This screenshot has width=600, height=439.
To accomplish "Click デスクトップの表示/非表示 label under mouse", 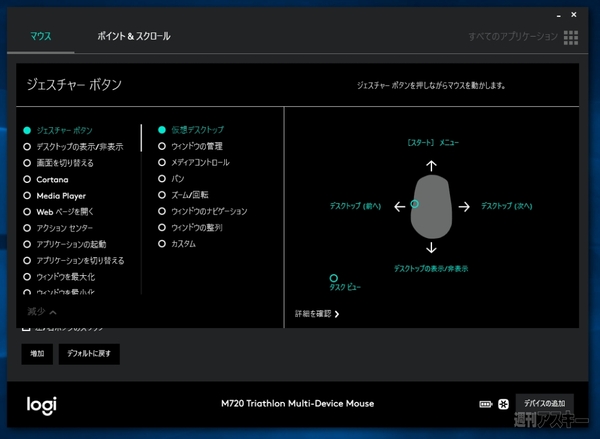I will click(431, 269).
